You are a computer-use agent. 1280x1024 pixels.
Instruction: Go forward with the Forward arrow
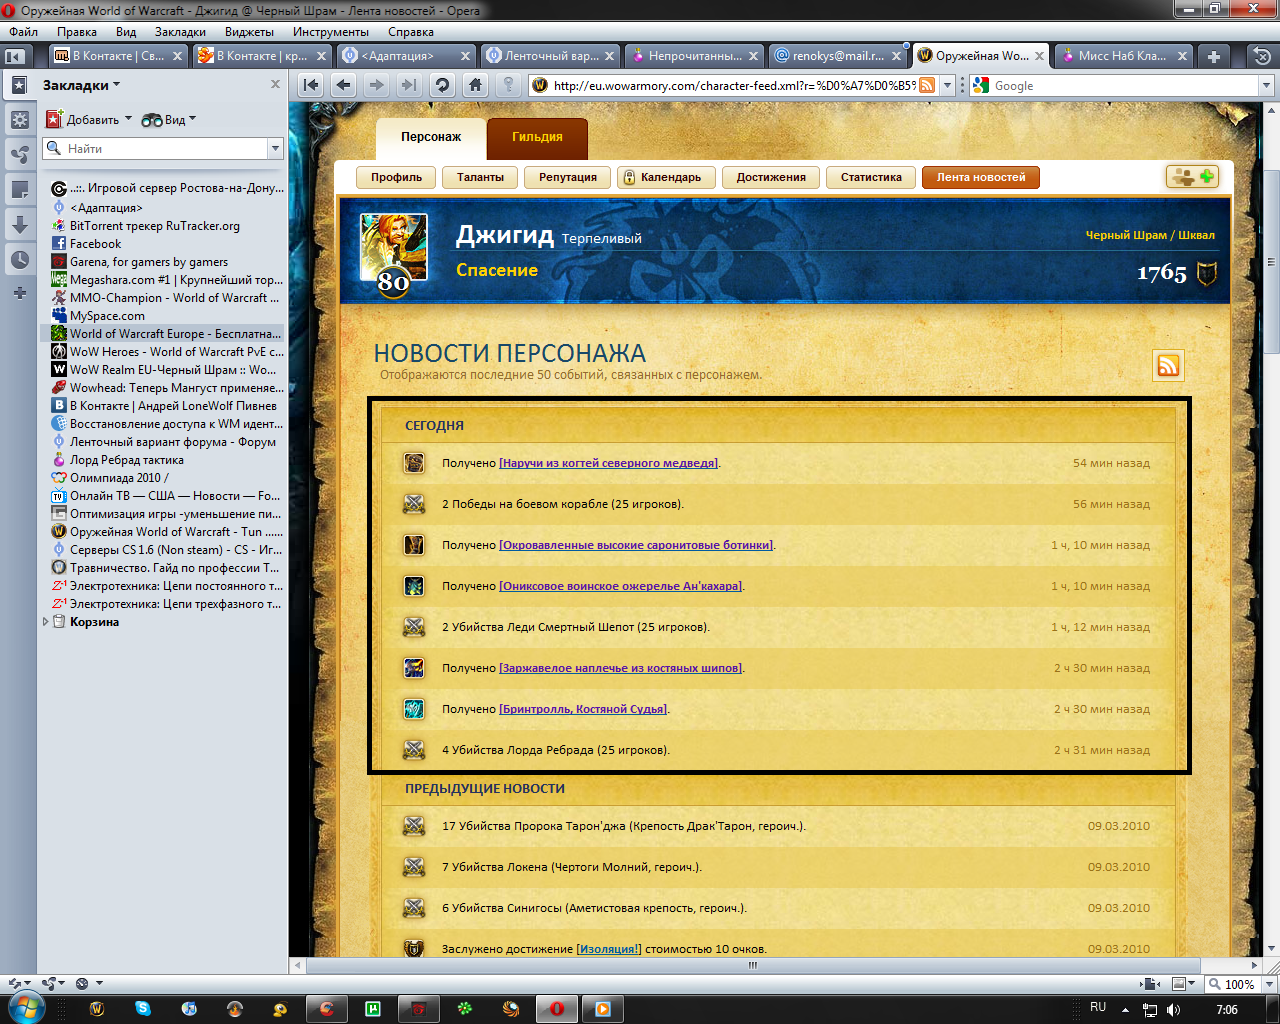[376, 85]
